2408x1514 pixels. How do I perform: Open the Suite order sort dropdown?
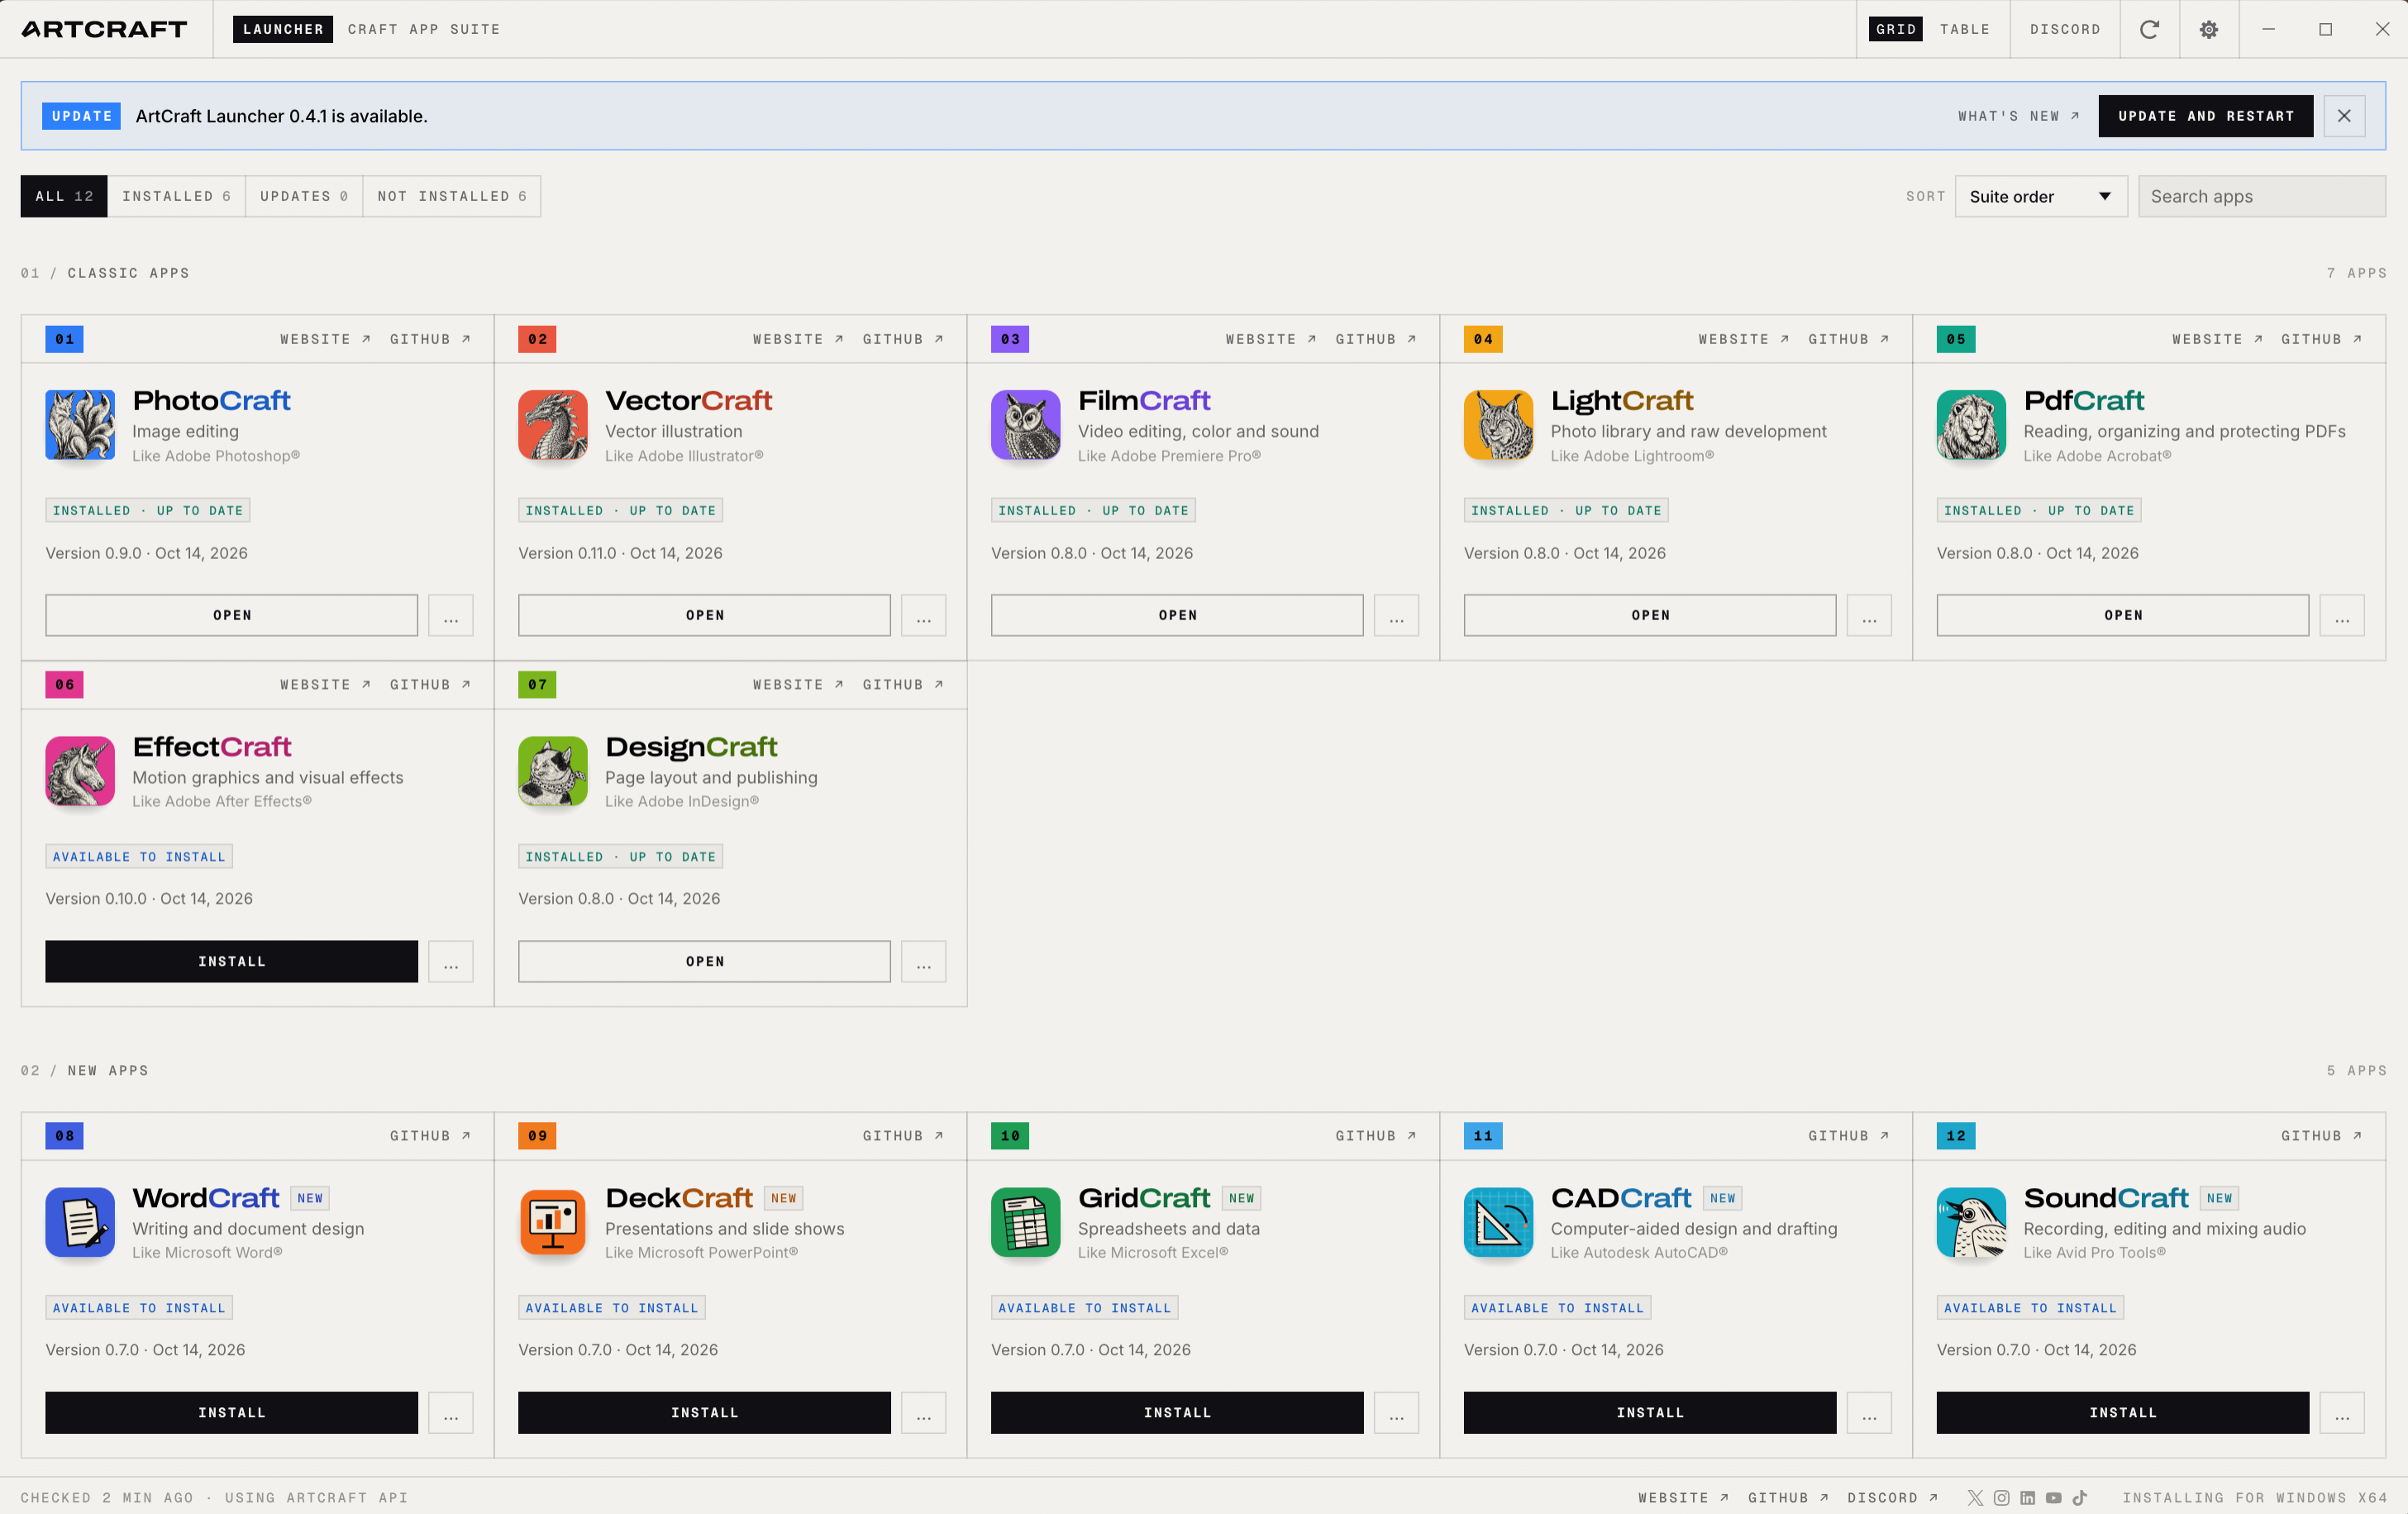tap(2041, 196)
